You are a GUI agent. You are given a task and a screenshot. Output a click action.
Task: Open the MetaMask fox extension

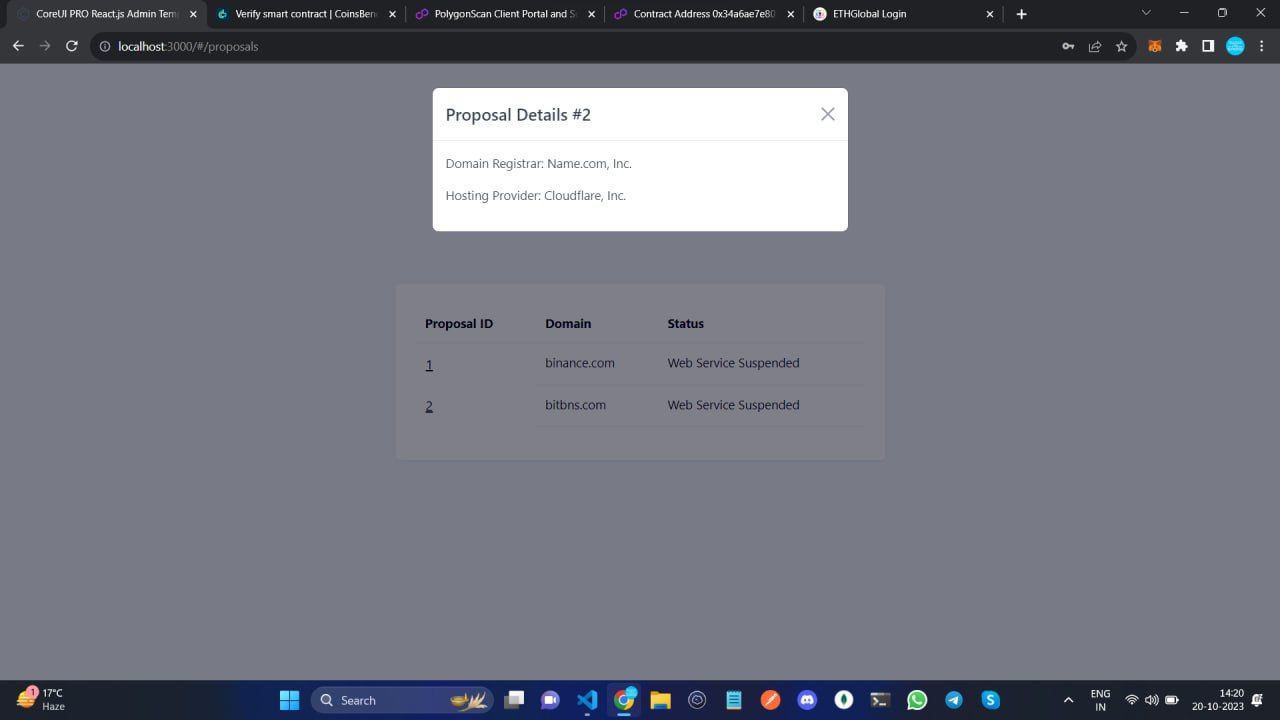coord(1155,46)
